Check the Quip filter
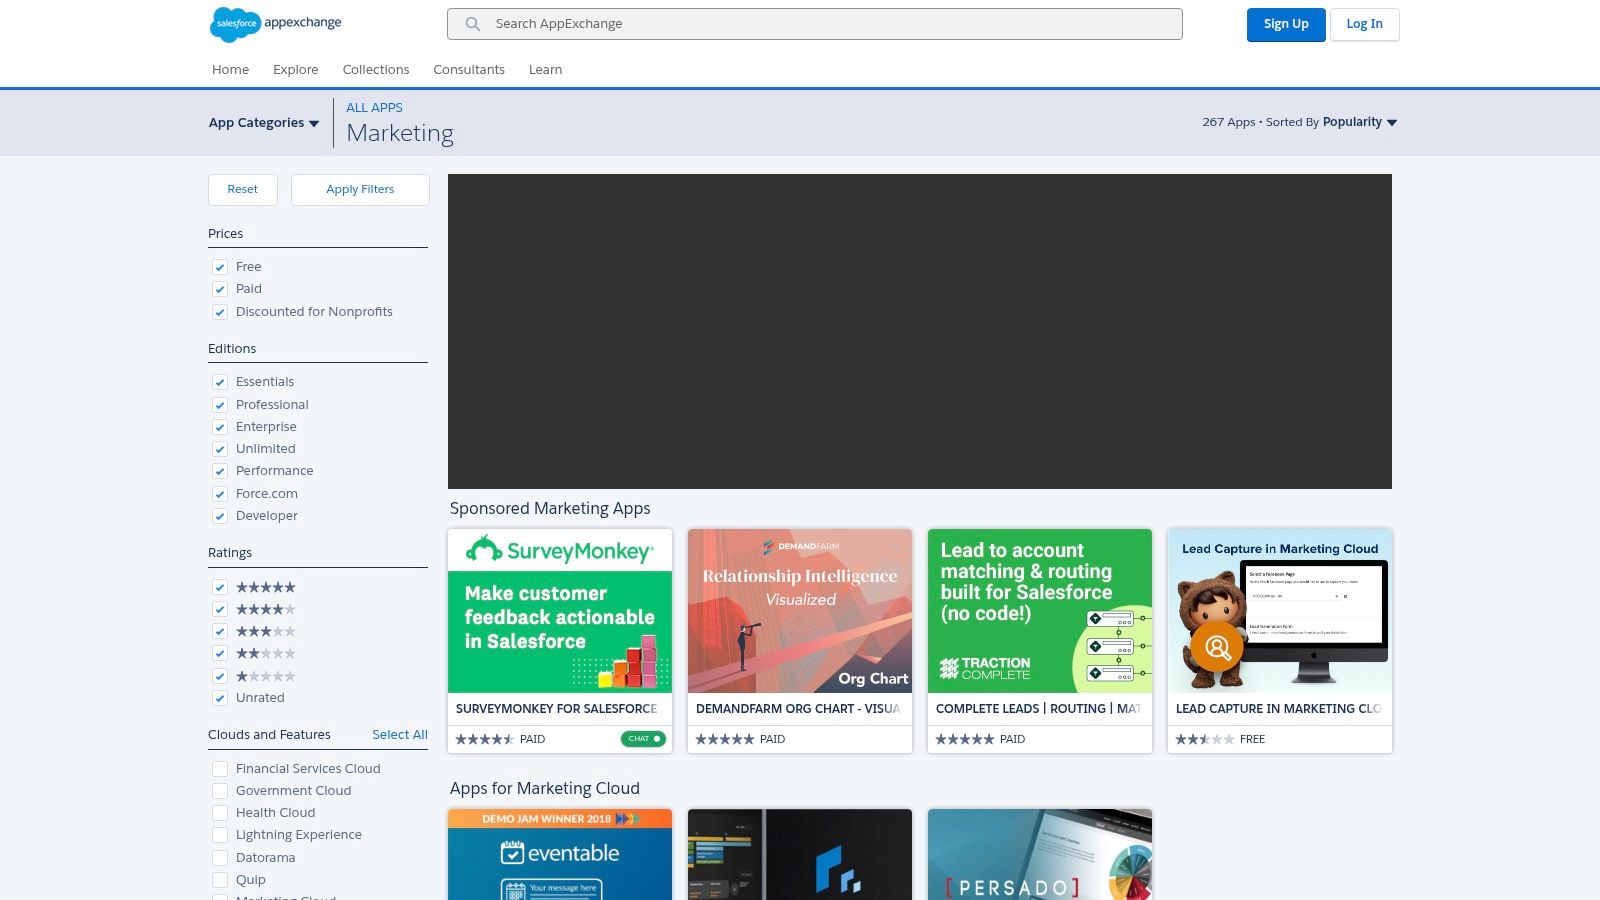 pos(220,880)
